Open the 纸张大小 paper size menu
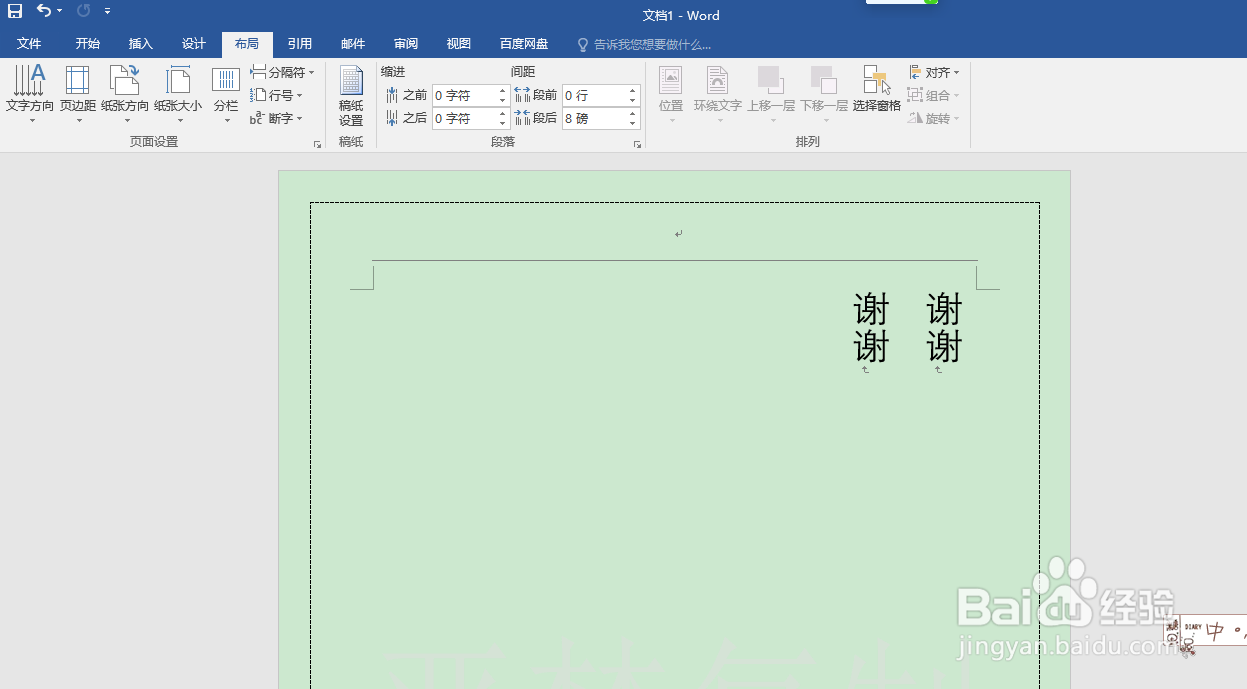 tap(178, 95)
